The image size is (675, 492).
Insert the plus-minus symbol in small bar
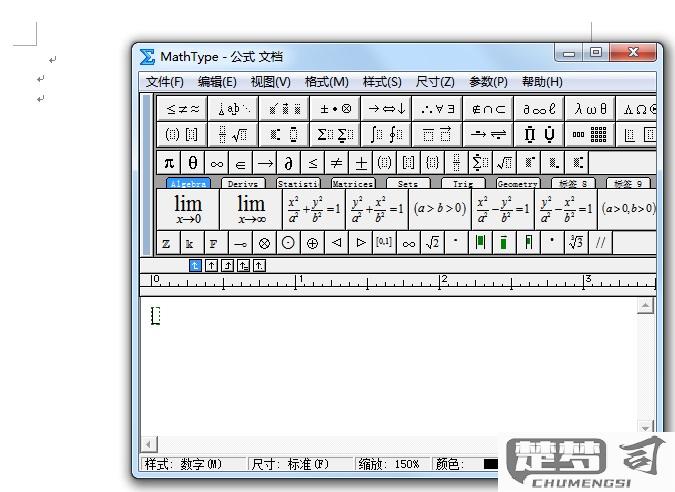click(x=361, y=163)
